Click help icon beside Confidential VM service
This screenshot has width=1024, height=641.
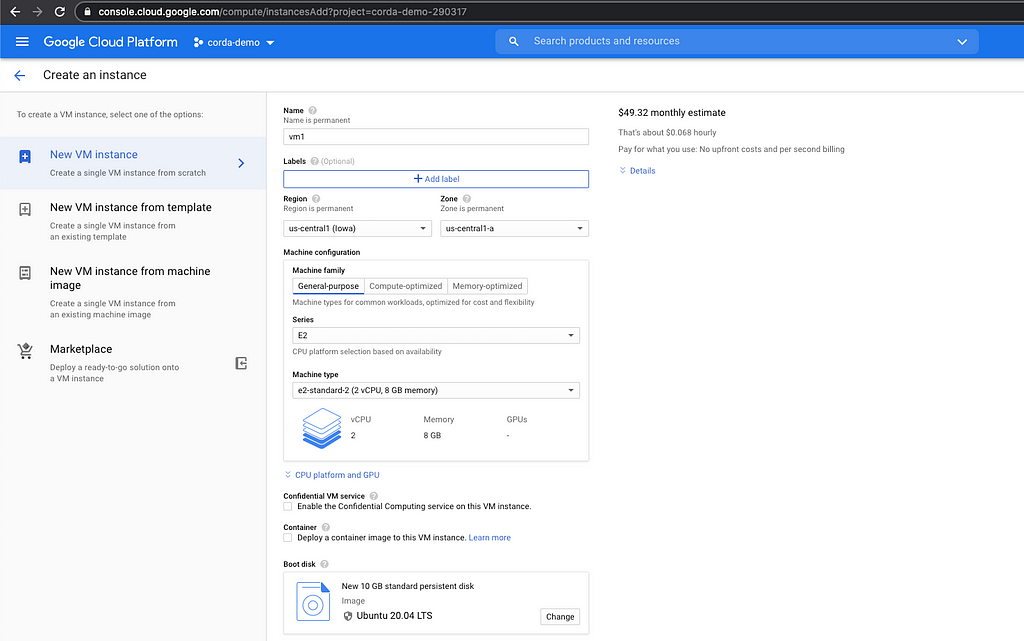(x=374, y=496)
